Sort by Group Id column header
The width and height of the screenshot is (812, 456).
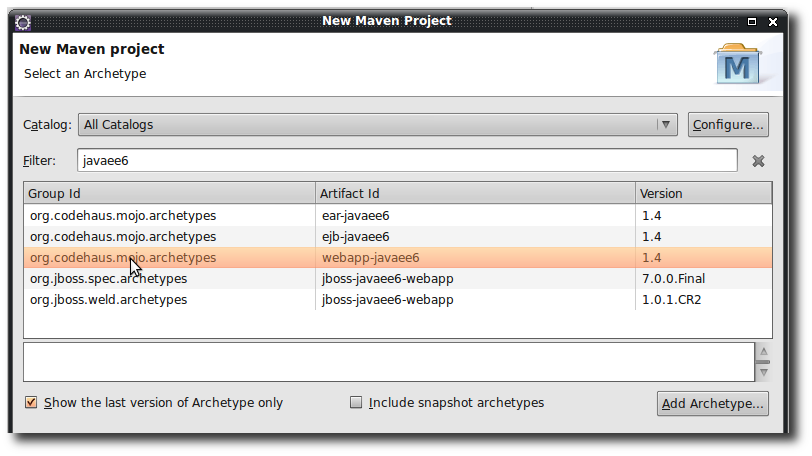click(169, 193)
